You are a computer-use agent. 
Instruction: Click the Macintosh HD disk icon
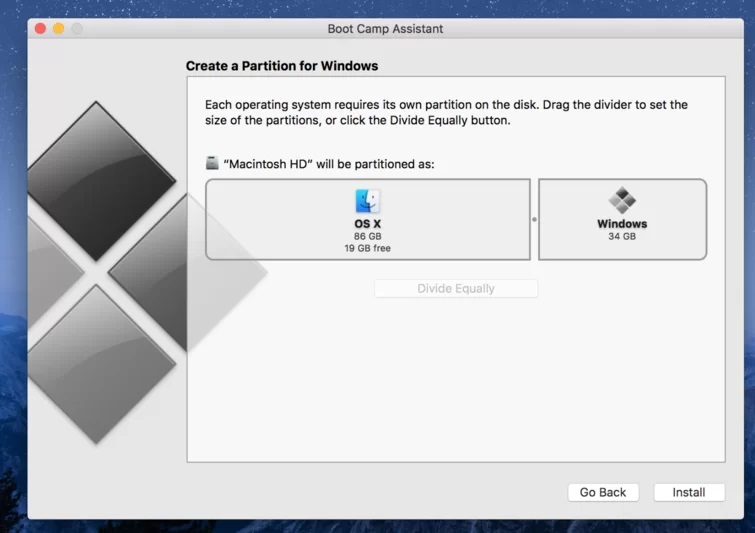(212, 163)
